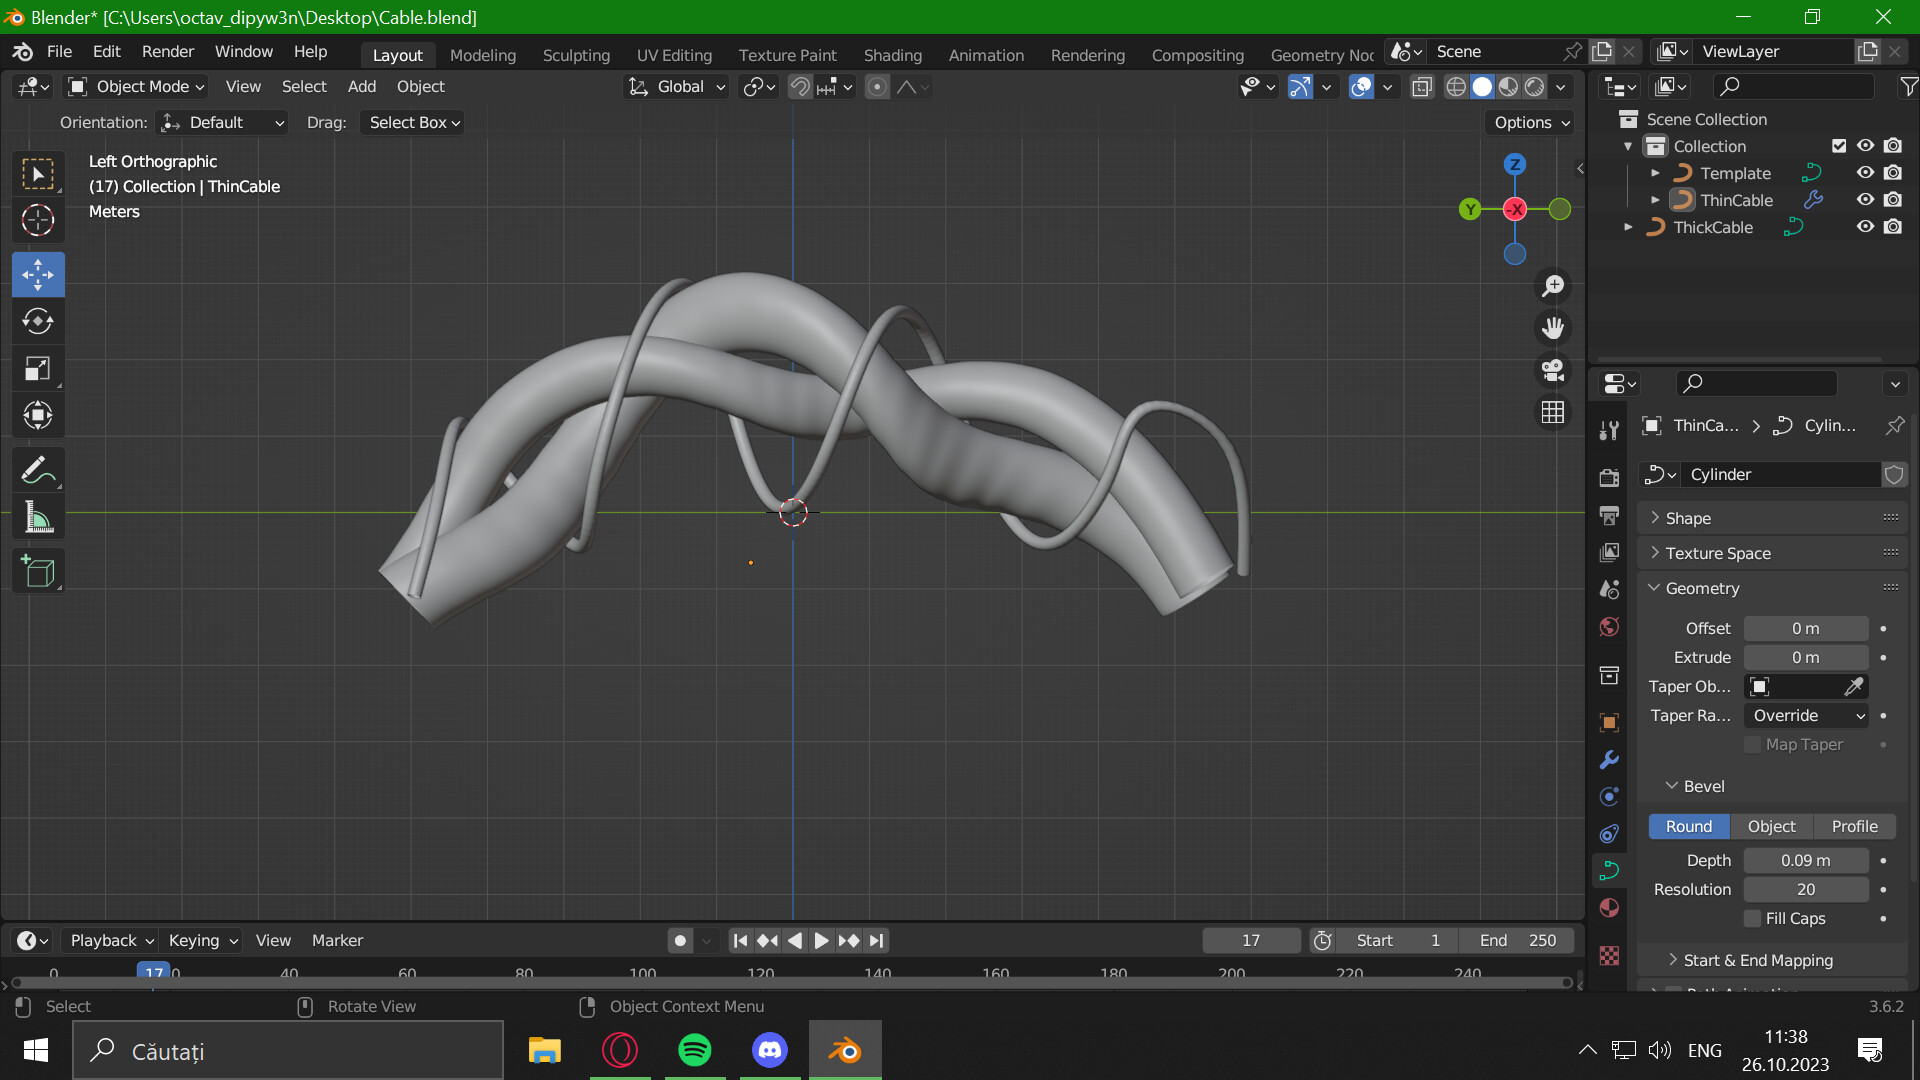This screenshot has width=1920, height=1080.
Task: Open the Render menu
Action: tap(168, 51)
